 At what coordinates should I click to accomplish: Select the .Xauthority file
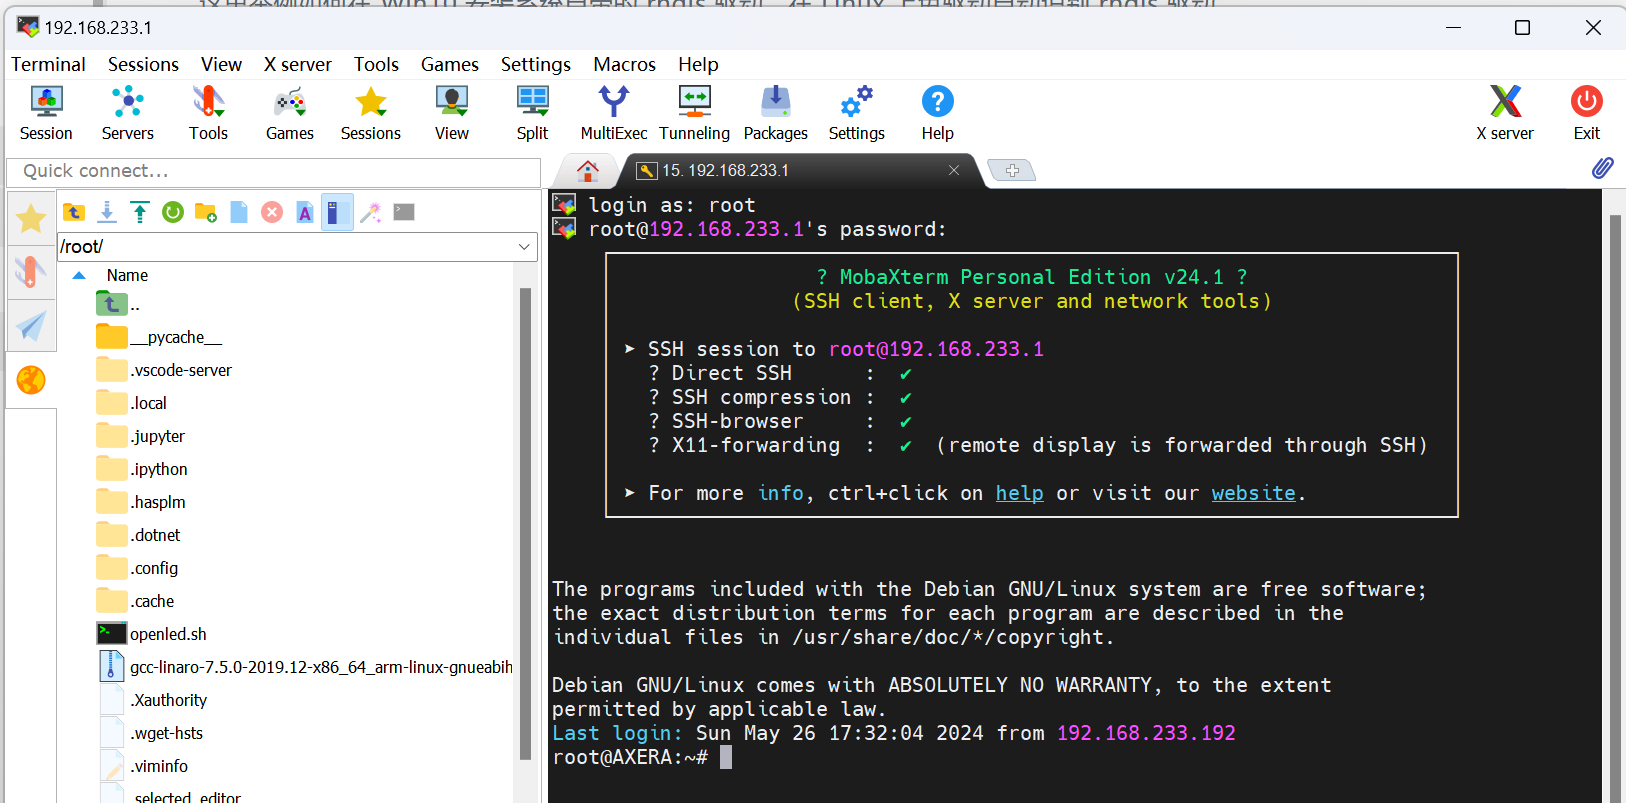[x=154, y=700]
